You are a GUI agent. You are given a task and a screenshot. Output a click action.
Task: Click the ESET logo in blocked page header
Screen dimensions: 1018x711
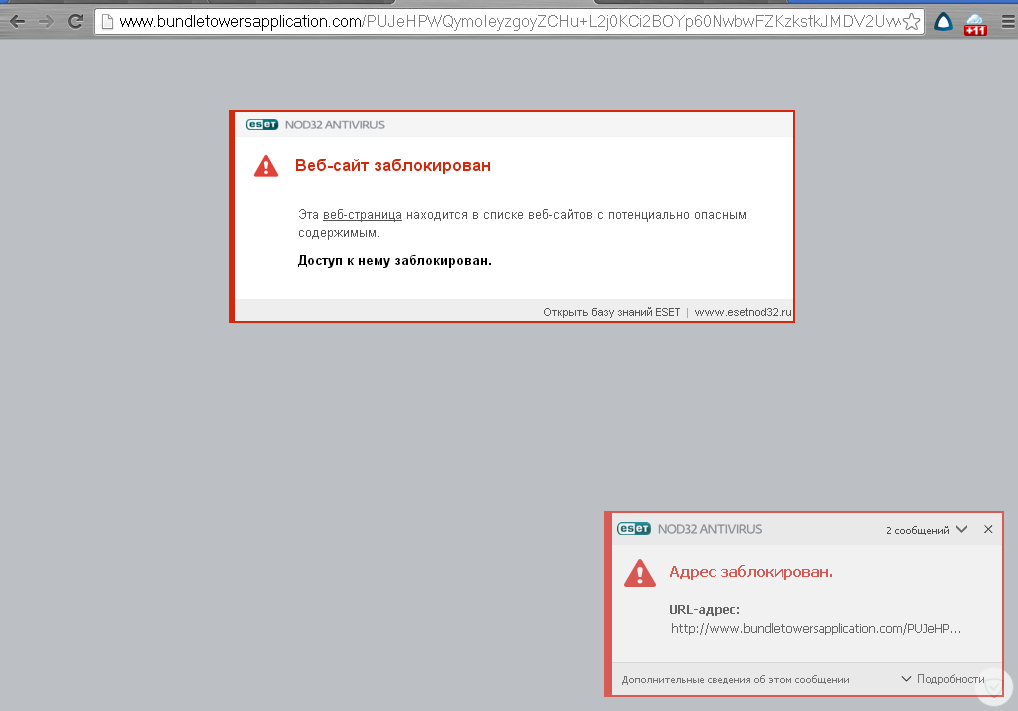pos(262,125)
